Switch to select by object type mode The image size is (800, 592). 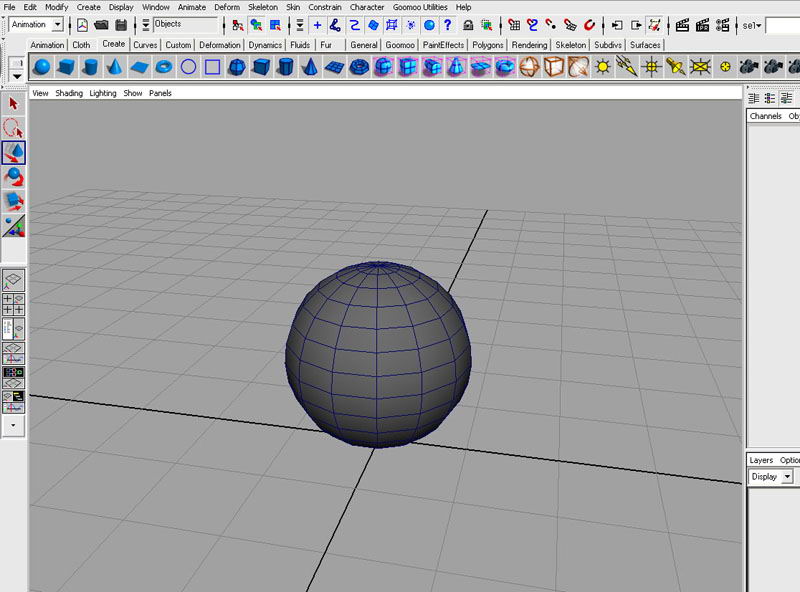256,25
